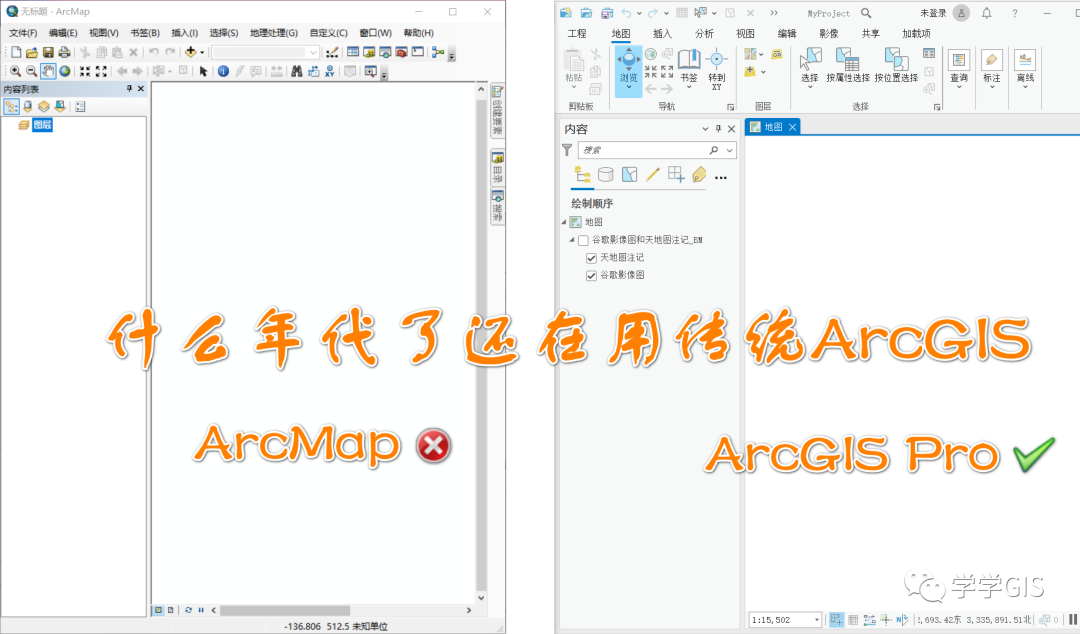Click the Editor toolbar icon in ArcMap
The image size is (1080, 634).
point(332,52)
